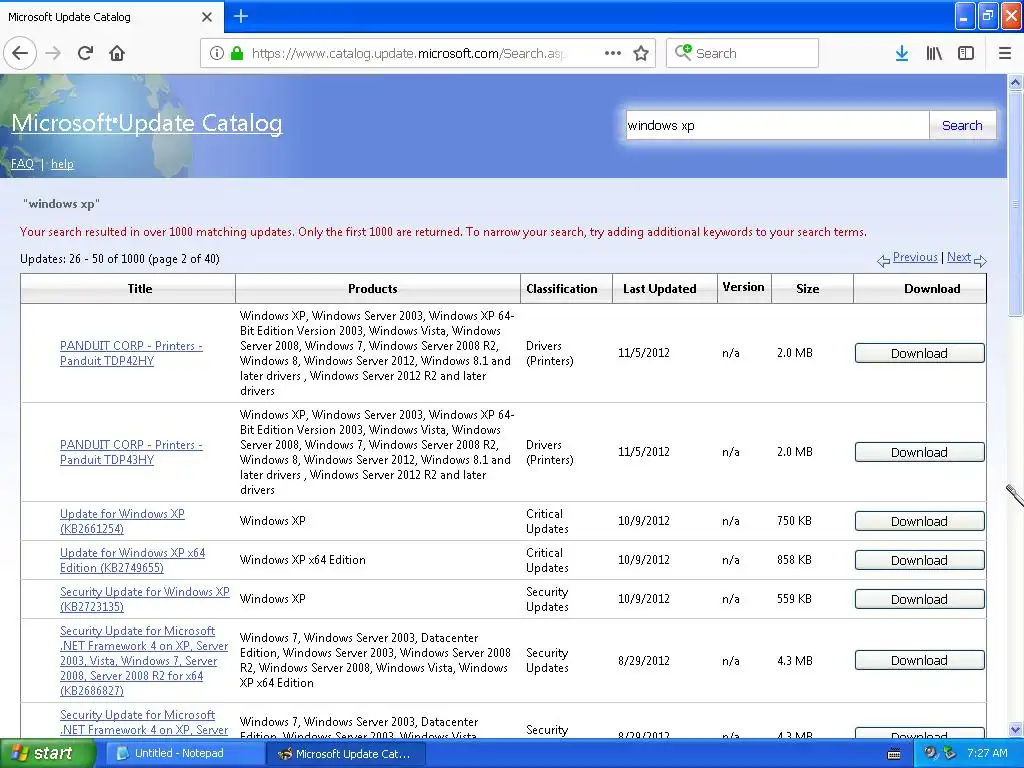This screenshot has height=768, width=1024.
Task: Click the Previous page arrow icon
Action: (x=883, y=261)
